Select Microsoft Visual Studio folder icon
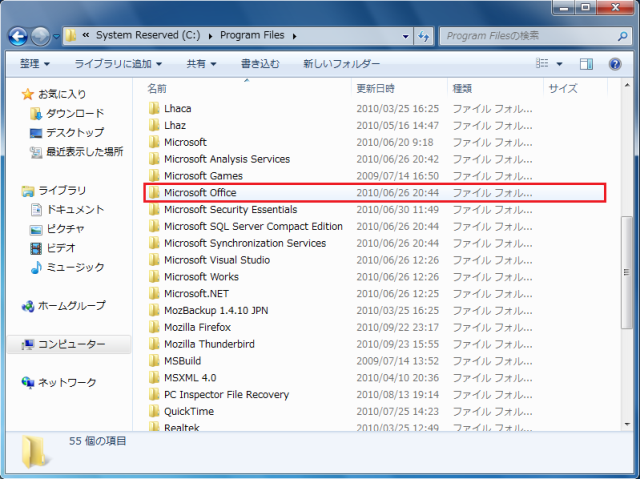This screenshot has width=640, height=479. pos(154,260)
